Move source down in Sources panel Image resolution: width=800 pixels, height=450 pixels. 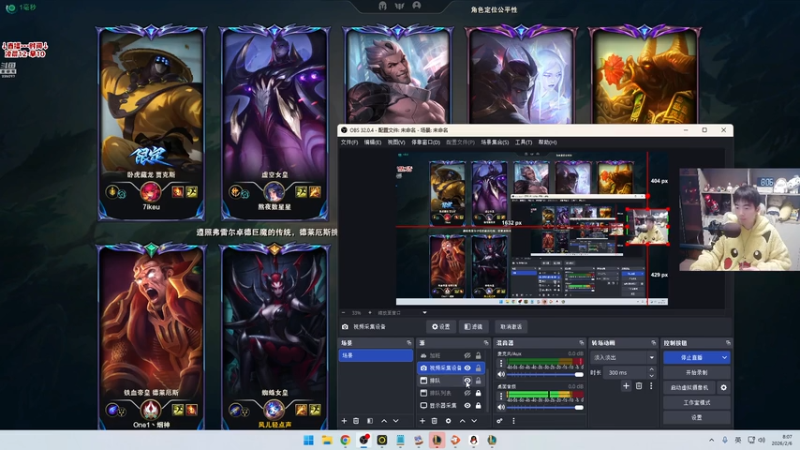[474, 421]
